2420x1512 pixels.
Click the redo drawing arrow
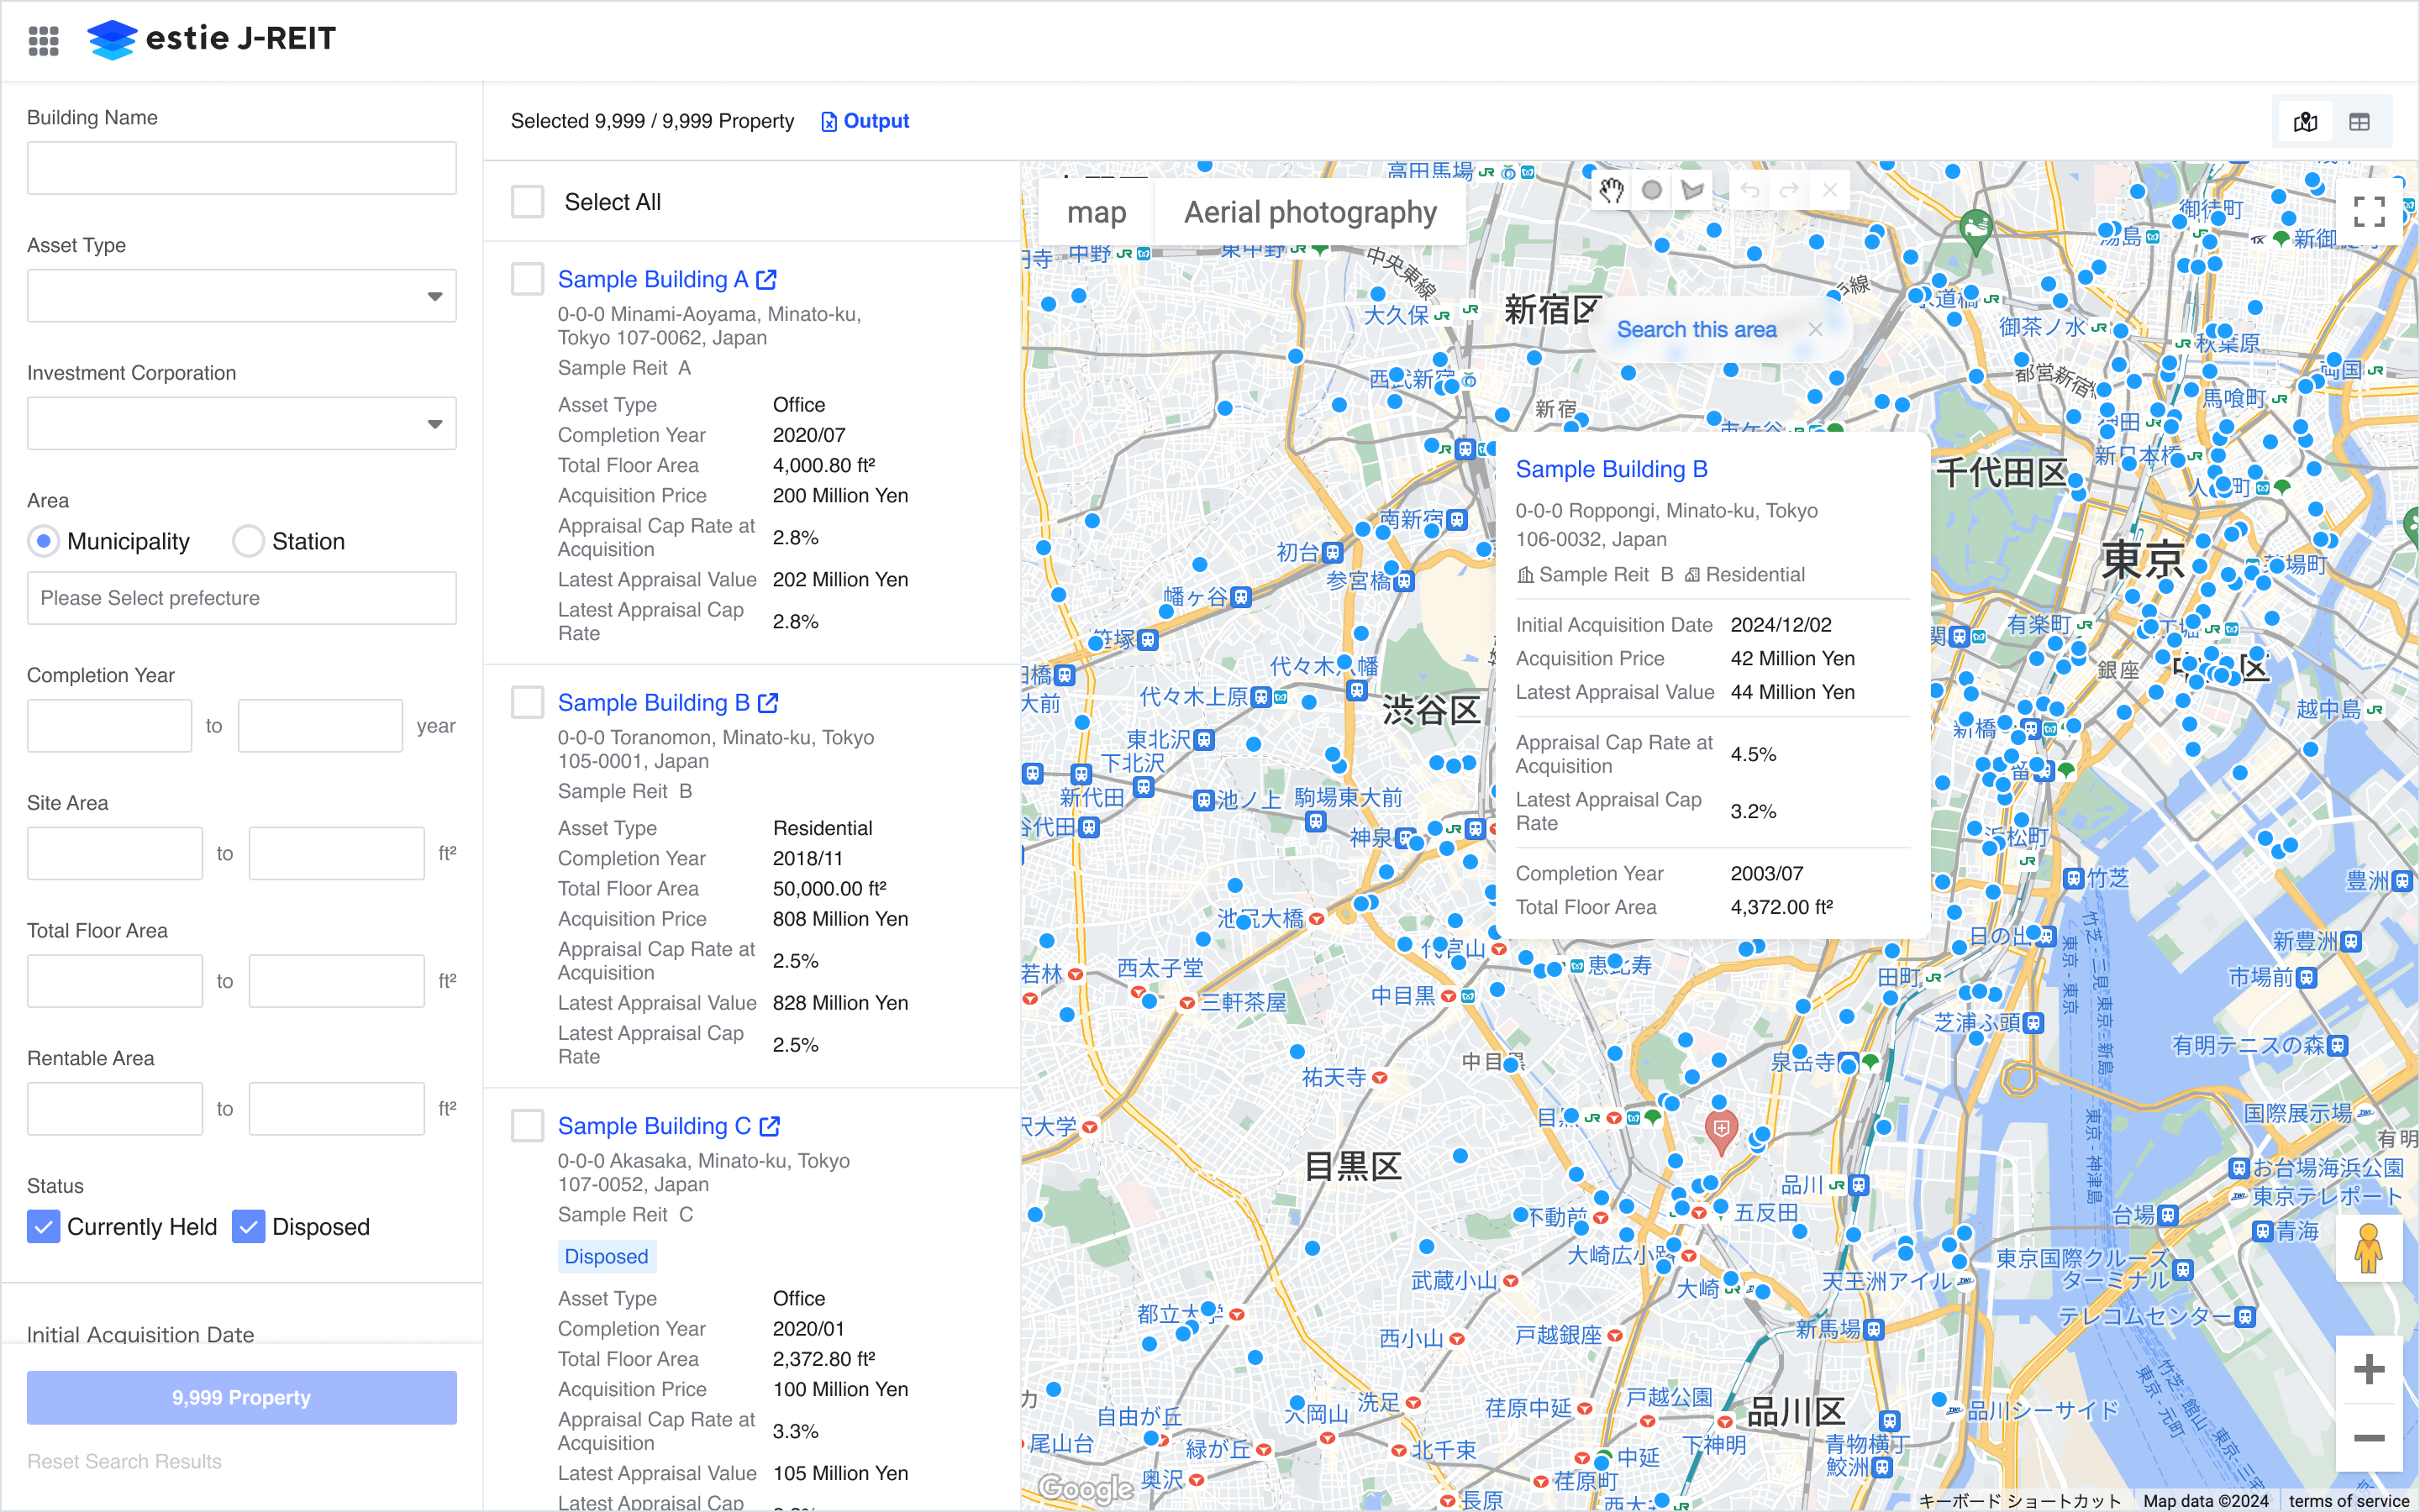coord(1789,190)
